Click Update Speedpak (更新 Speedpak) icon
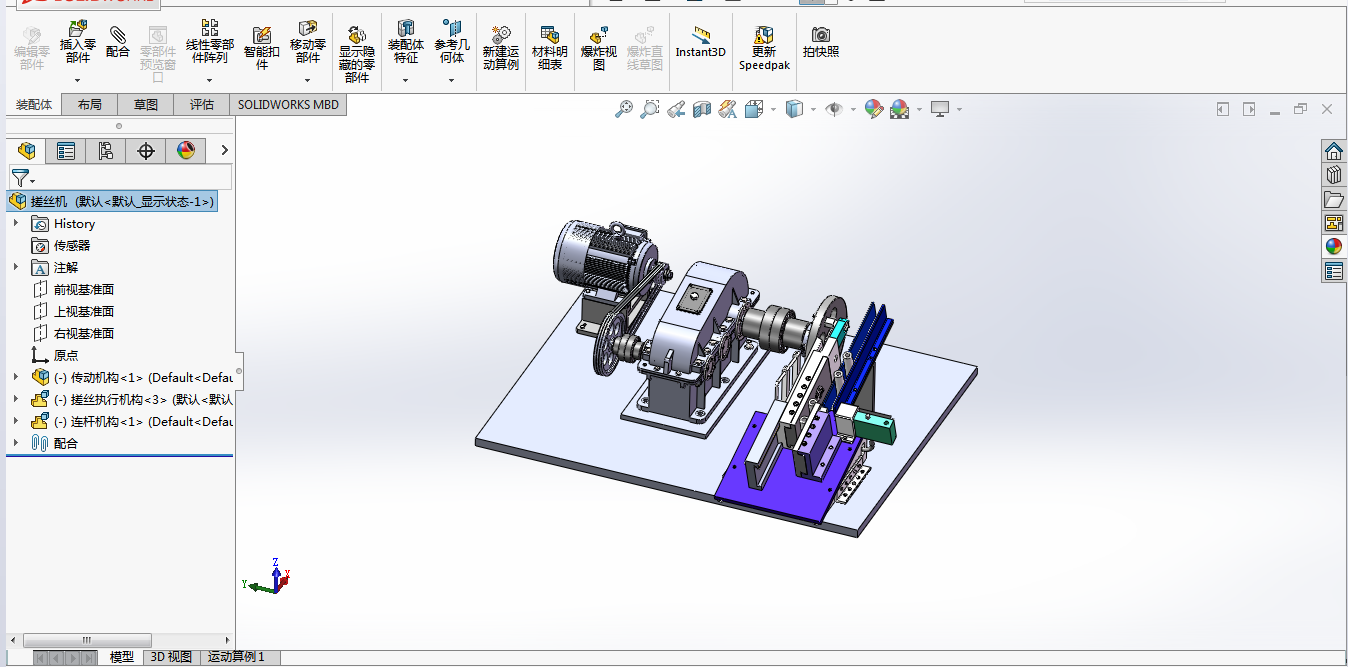 click(764, 48)
